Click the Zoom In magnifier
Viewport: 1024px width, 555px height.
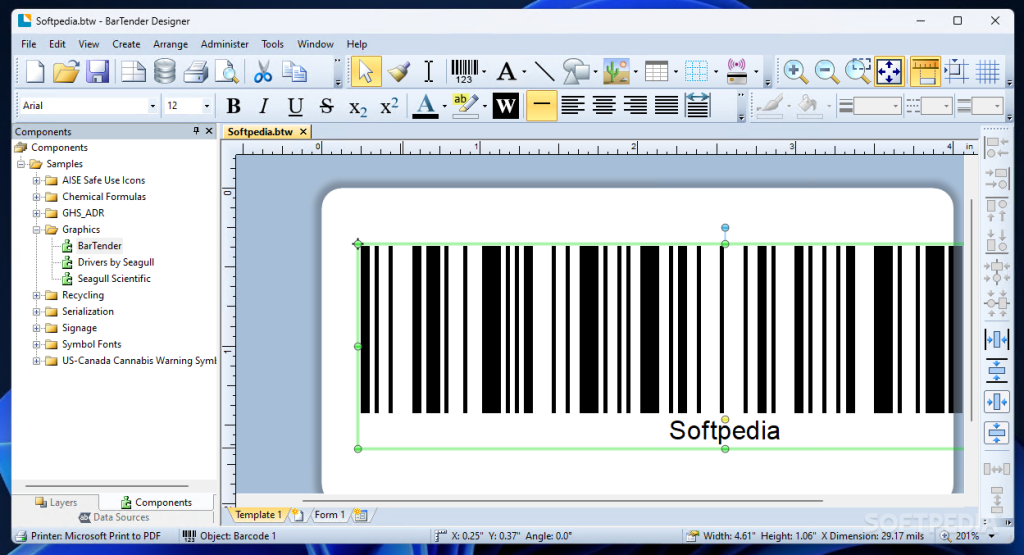coord(796,71)
